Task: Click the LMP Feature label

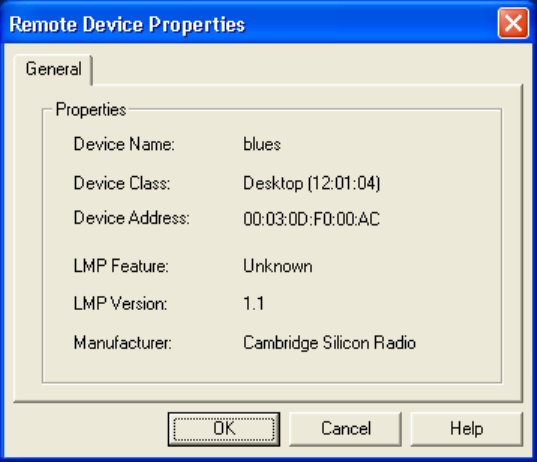Action: (121, 266)
